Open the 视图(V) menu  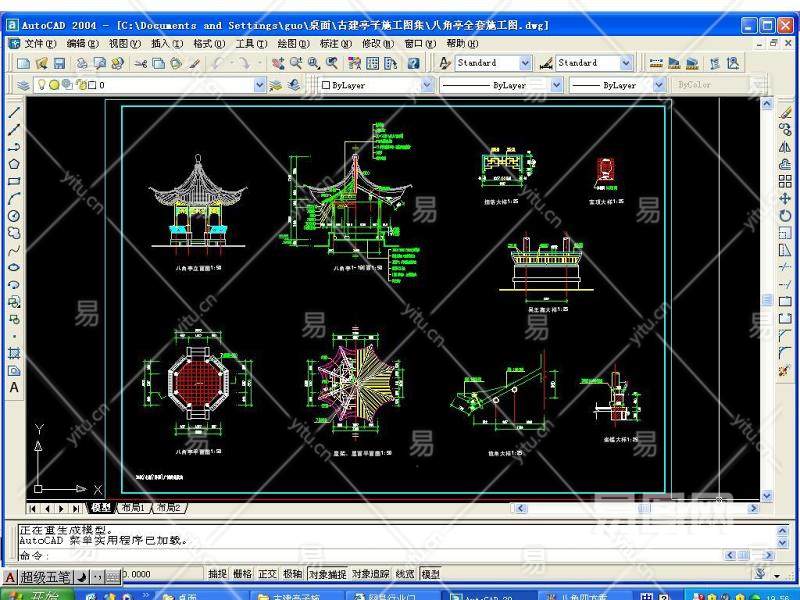click(125, 44)
